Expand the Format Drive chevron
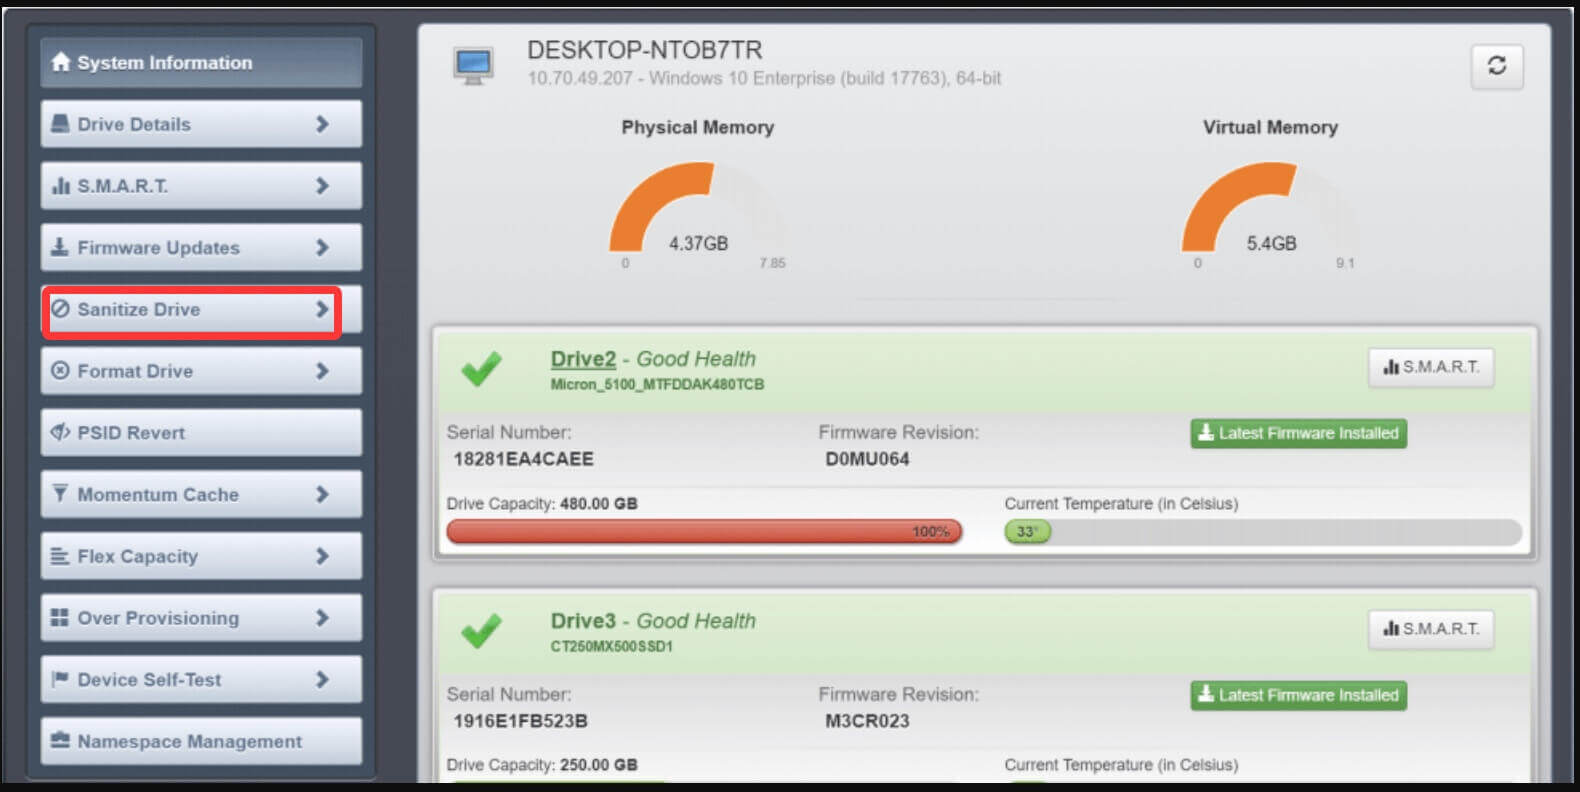 click(322, 371)
